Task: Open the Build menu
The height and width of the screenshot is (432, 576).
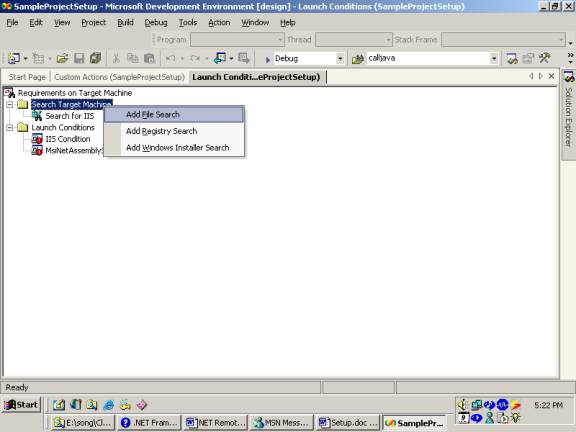Action: point(125,23)
